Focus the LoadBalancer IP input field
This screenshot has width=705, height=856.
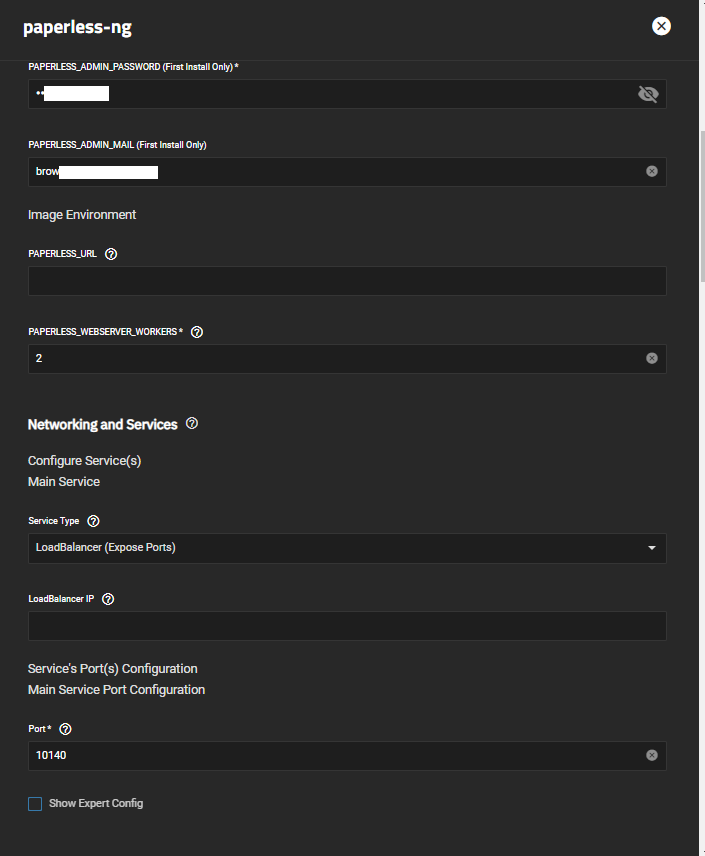347,626
